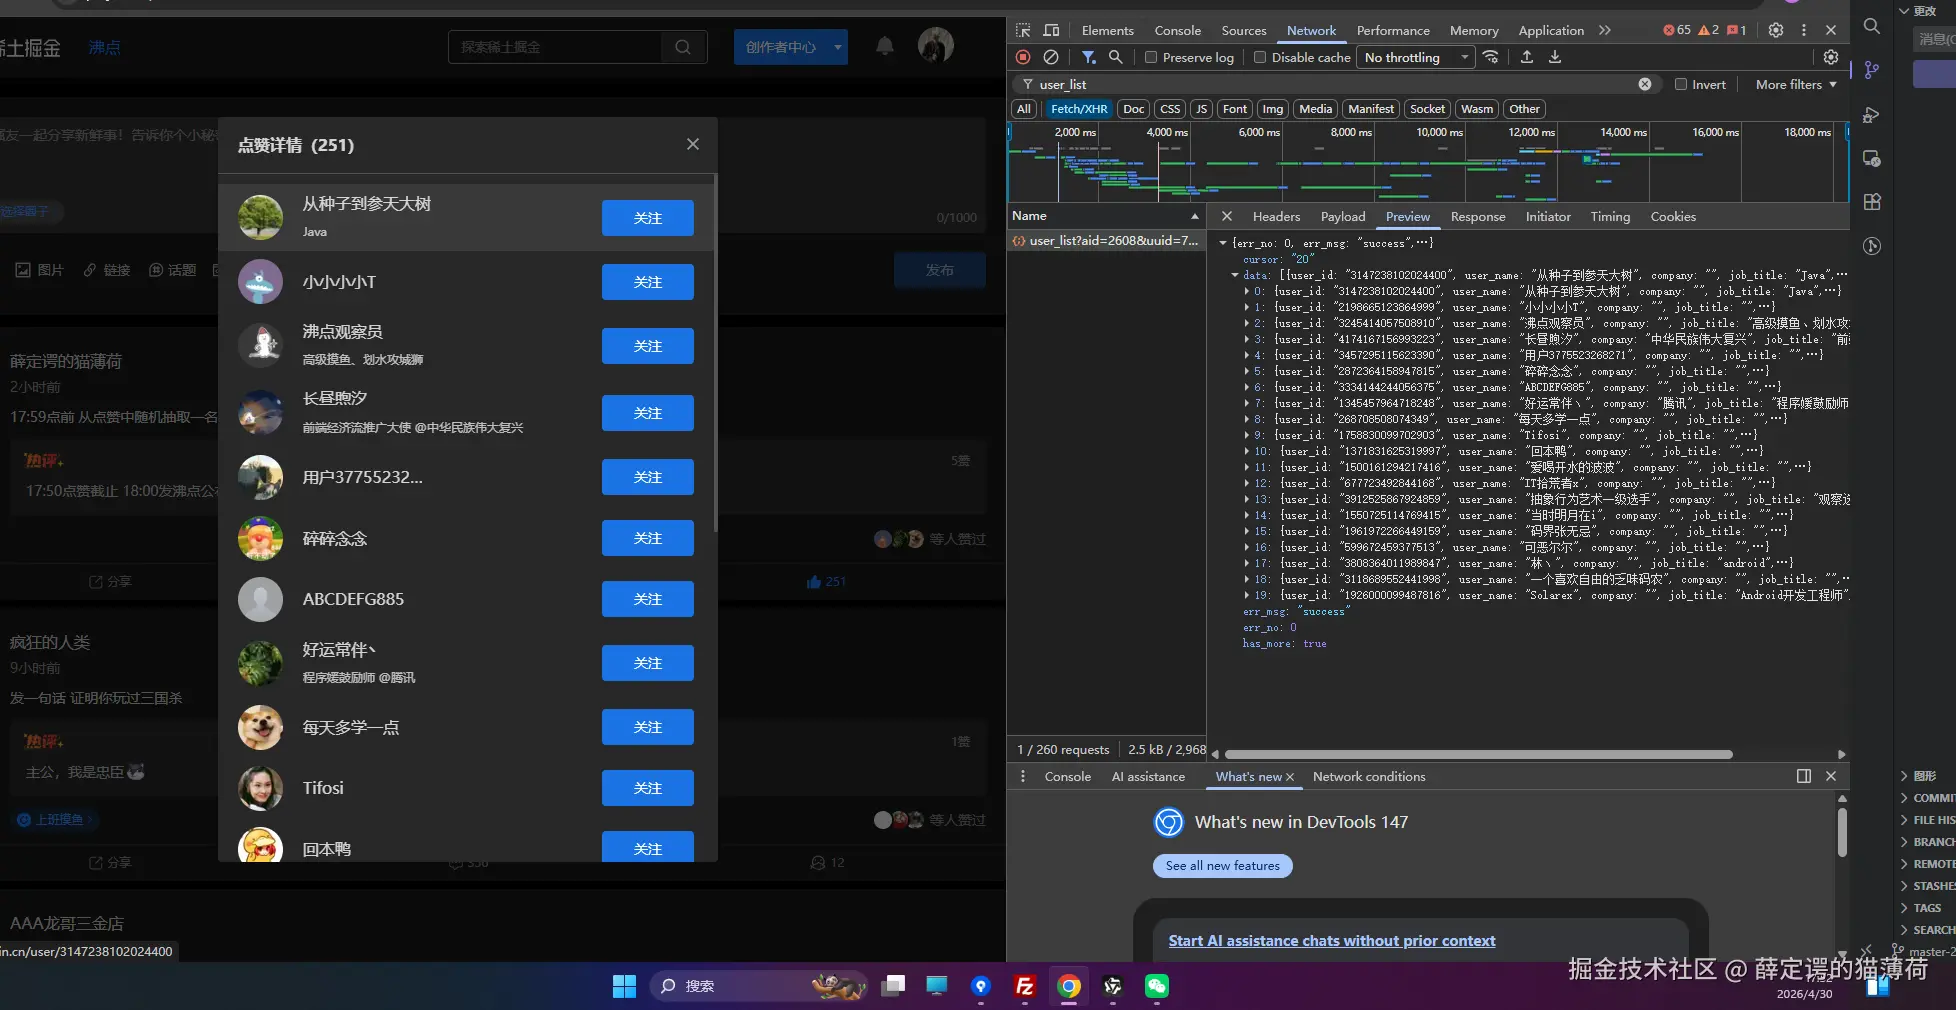The width and height of the screenshot is (1956, 1010).
Task: Collapse the root response object in Preview
Action: [x=1222, y=243]
